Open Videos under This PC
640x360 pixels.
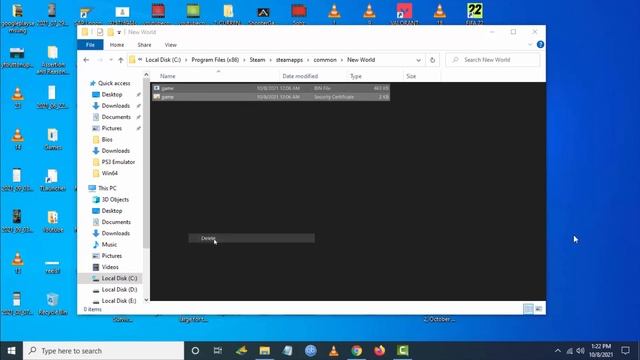[110, 267]
